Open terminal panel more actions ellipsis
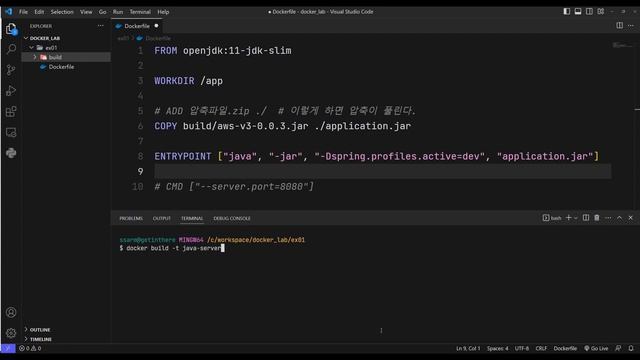 (x=608, y=218)
